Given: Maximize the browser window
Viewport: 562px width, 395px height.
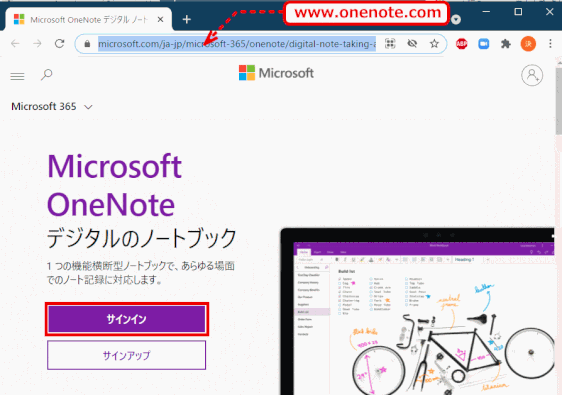Looking at the screenshot, I should pyautogui.click(x=518, y=12).
